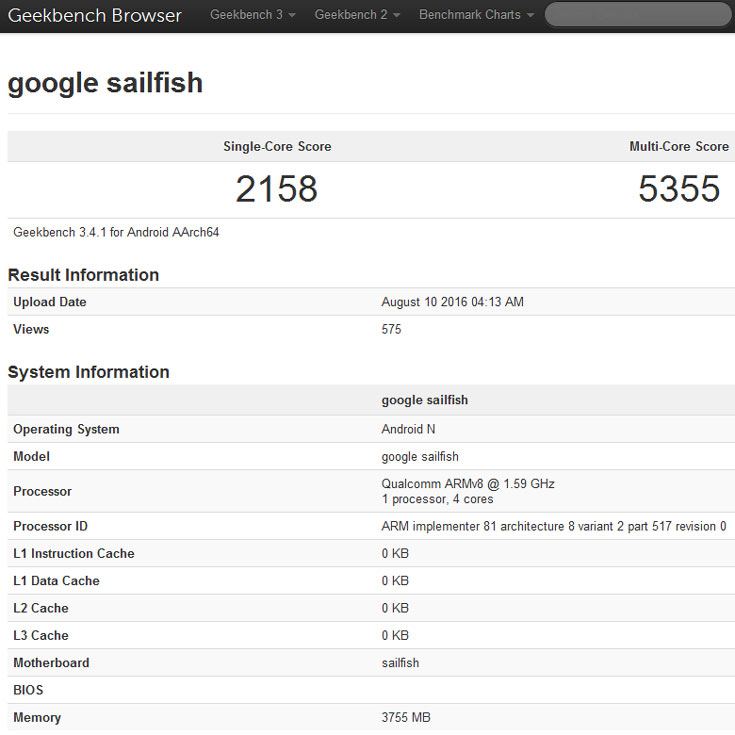Click the Multi-Core Score header label
This screenshot has width=735, height=735.
coord(679,146)
